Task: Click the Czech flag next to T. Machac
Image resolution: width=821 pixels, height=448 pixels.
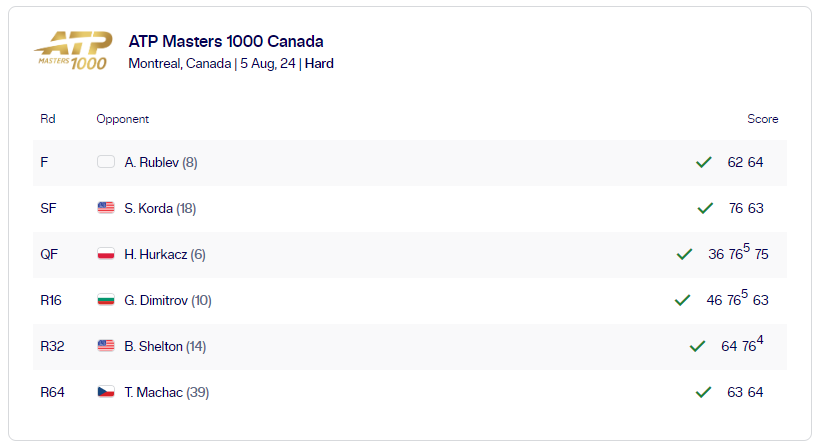Action: coord(106,392)
